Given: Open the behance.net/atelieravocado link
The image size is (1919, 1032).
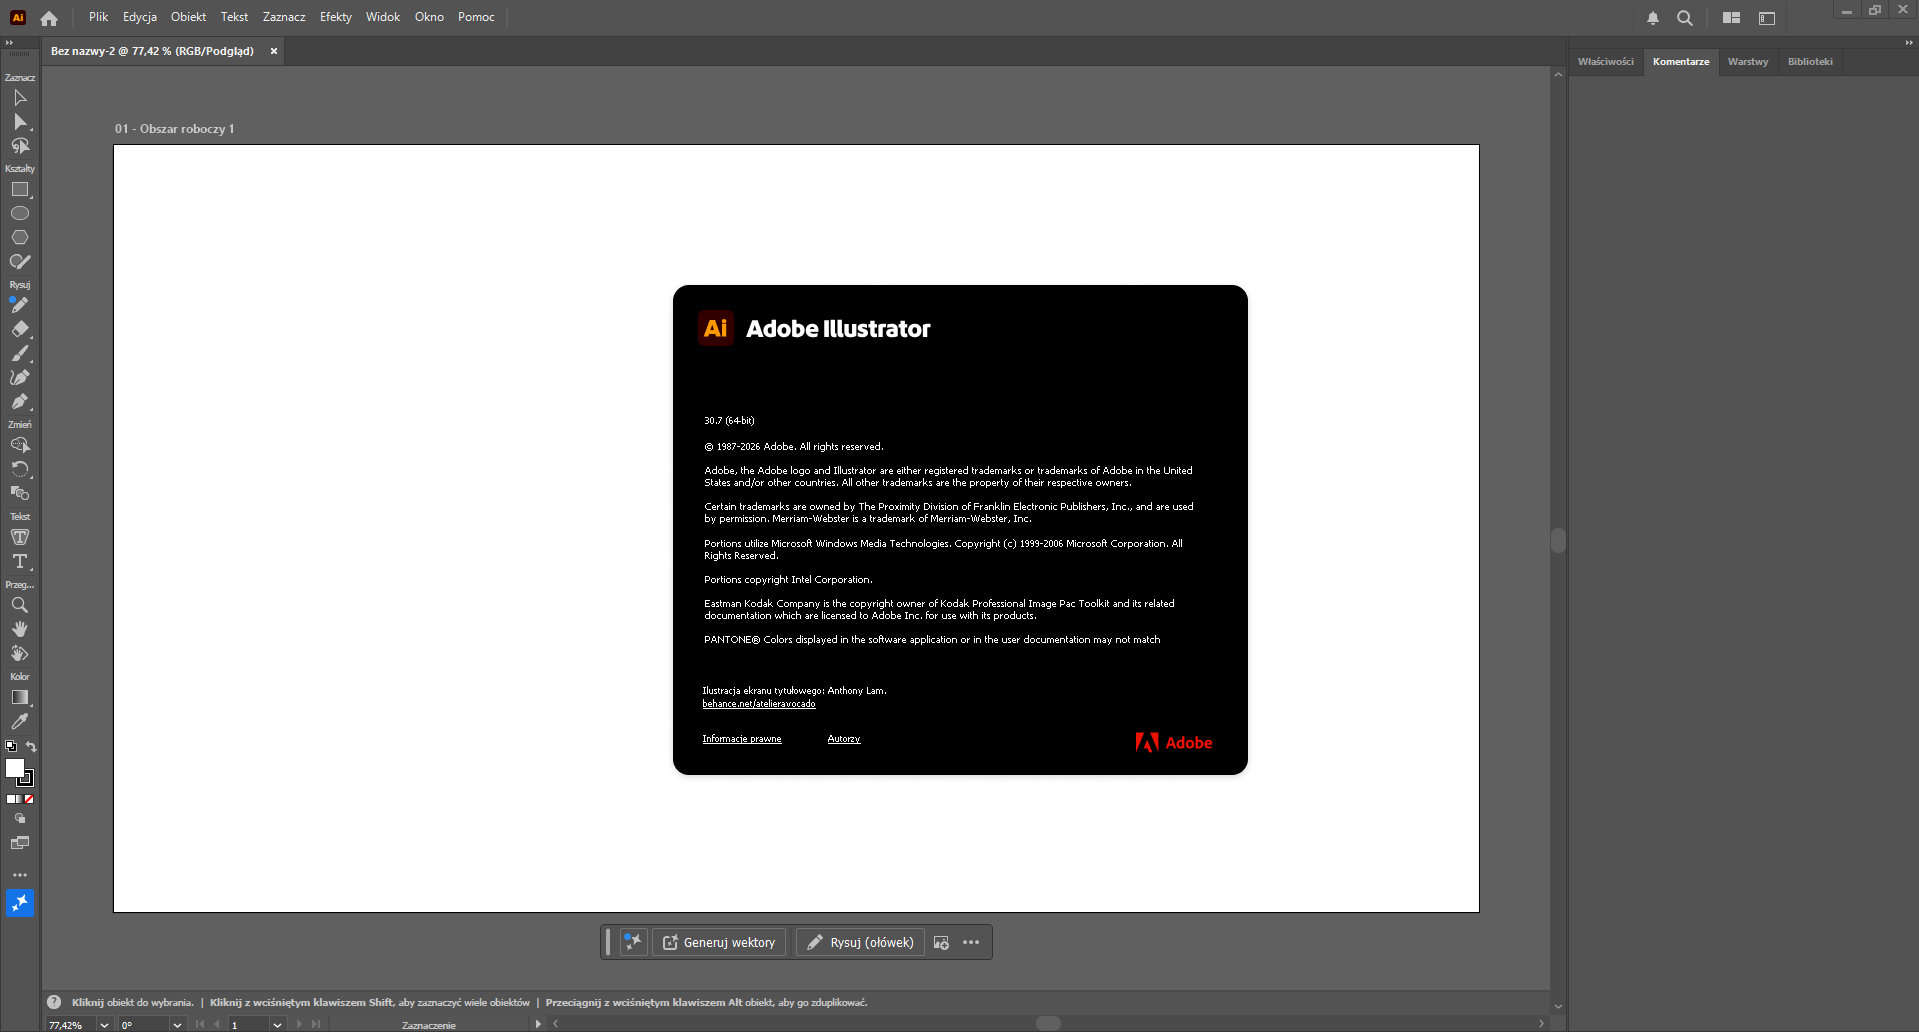Looking at the screenshot, I should click(759, 704).
